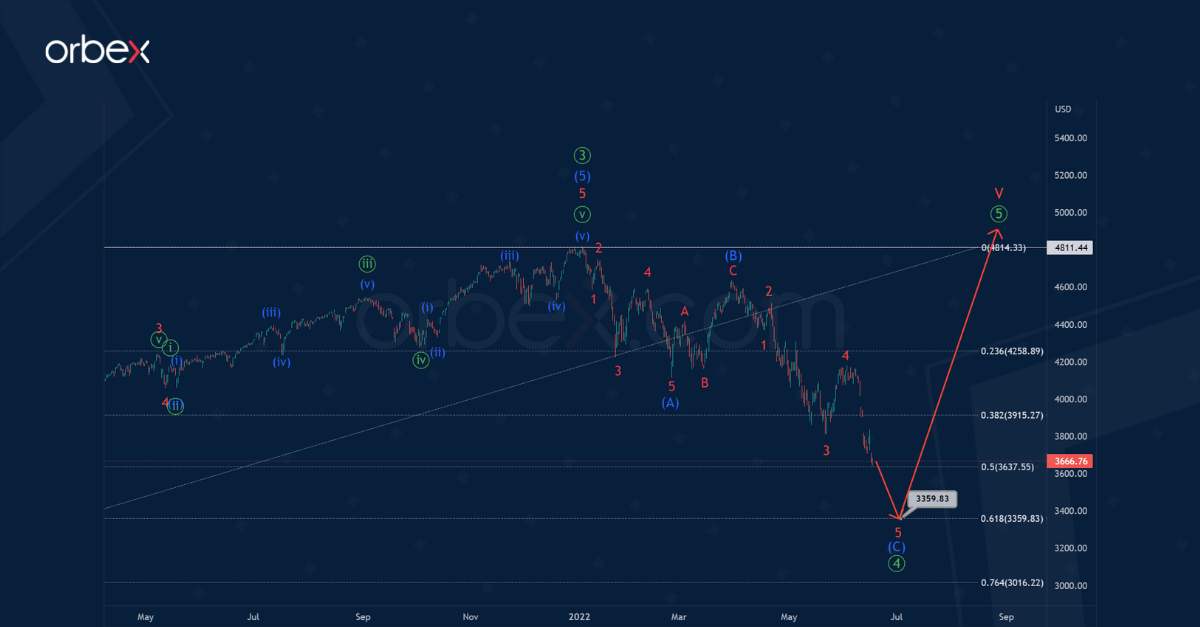Select the 4811.44 price tag on axis
1200x627 pixels.
[x=1068, y=247]
